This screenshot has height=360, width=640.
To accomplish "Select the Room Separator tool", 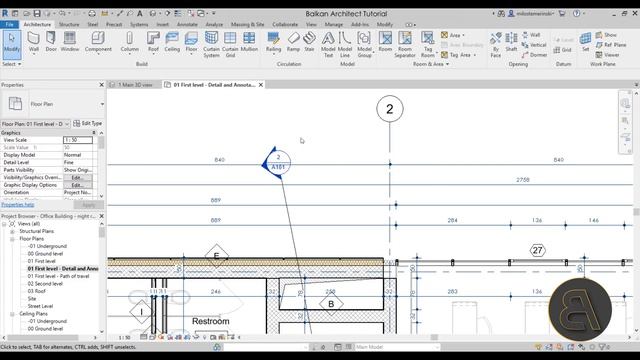I will [405, 44].
